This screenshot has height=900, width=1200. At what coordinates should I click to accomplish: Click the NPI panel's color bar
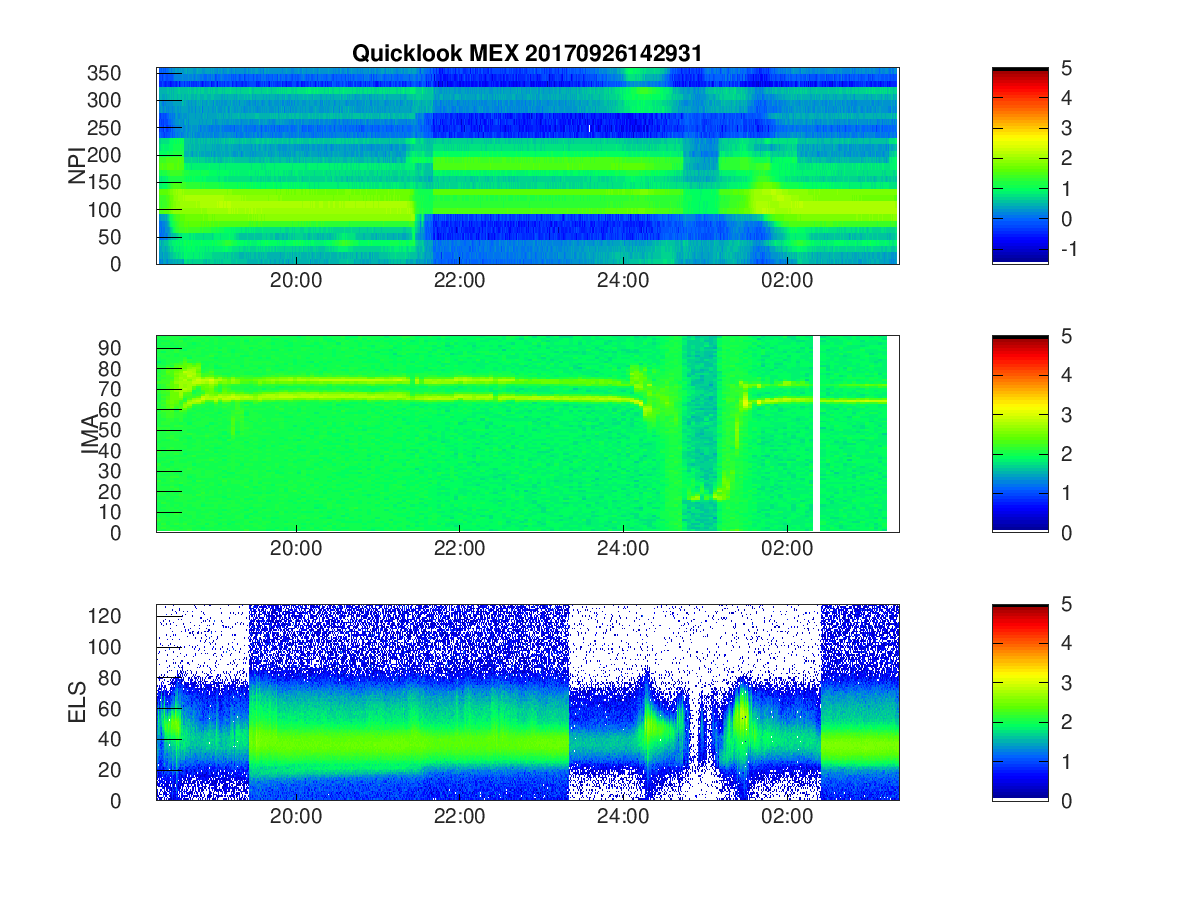pyautogui.click(x=1020, y=166)
